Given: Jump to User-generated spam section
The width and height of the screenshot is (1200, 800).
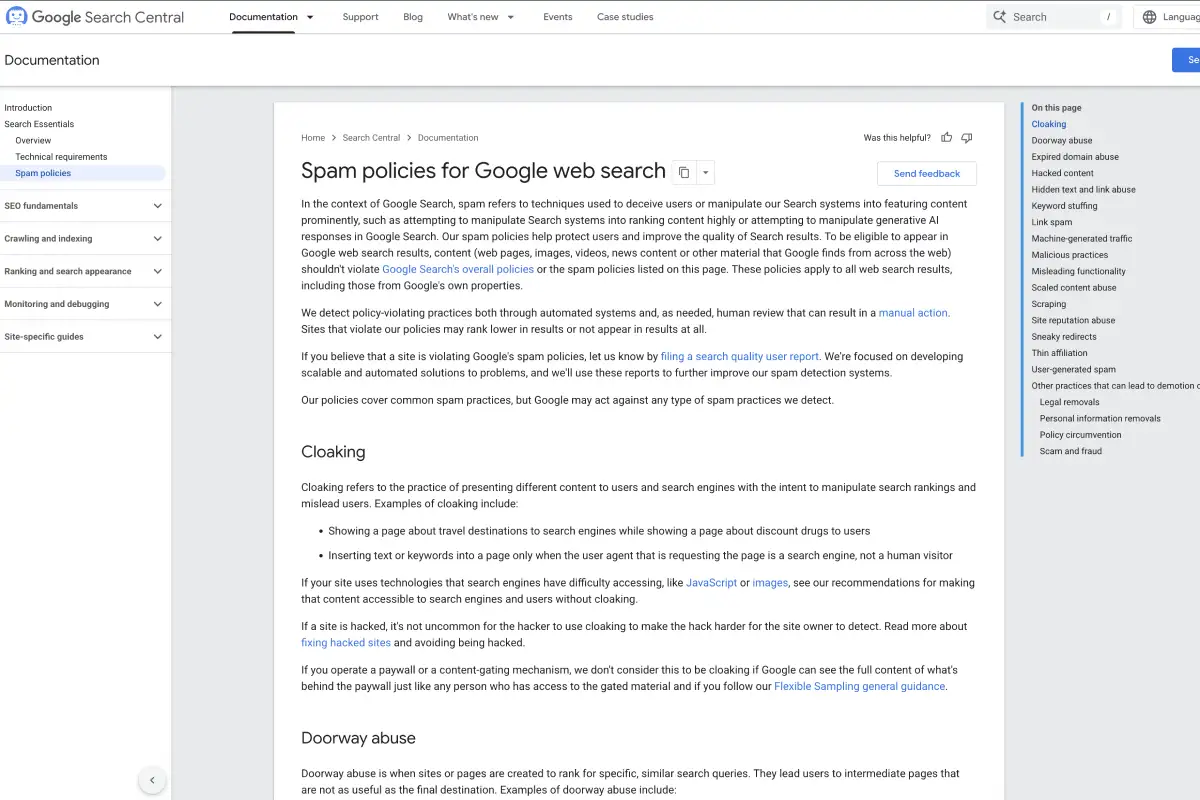Looking at the screenshot, I should click(1074, 369).
